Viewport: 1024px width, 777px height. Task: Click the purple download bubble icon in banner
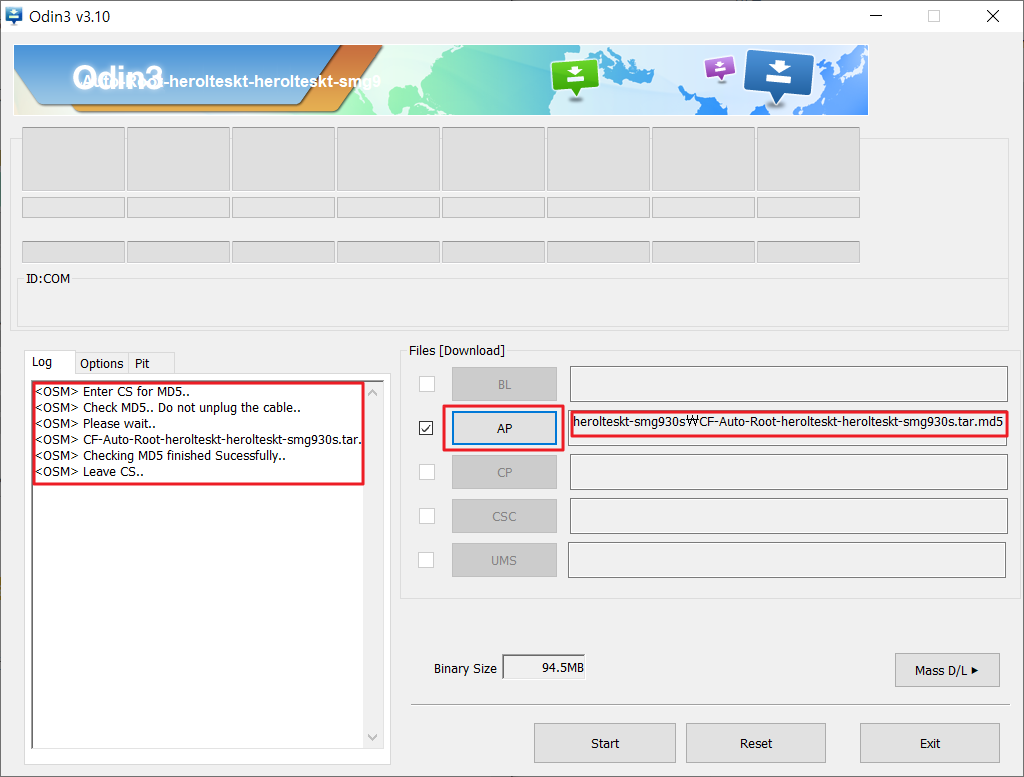720,67
